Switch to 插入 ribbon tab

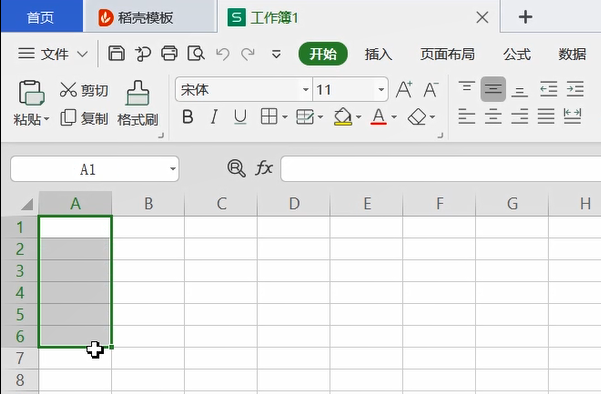click(378, 54)
